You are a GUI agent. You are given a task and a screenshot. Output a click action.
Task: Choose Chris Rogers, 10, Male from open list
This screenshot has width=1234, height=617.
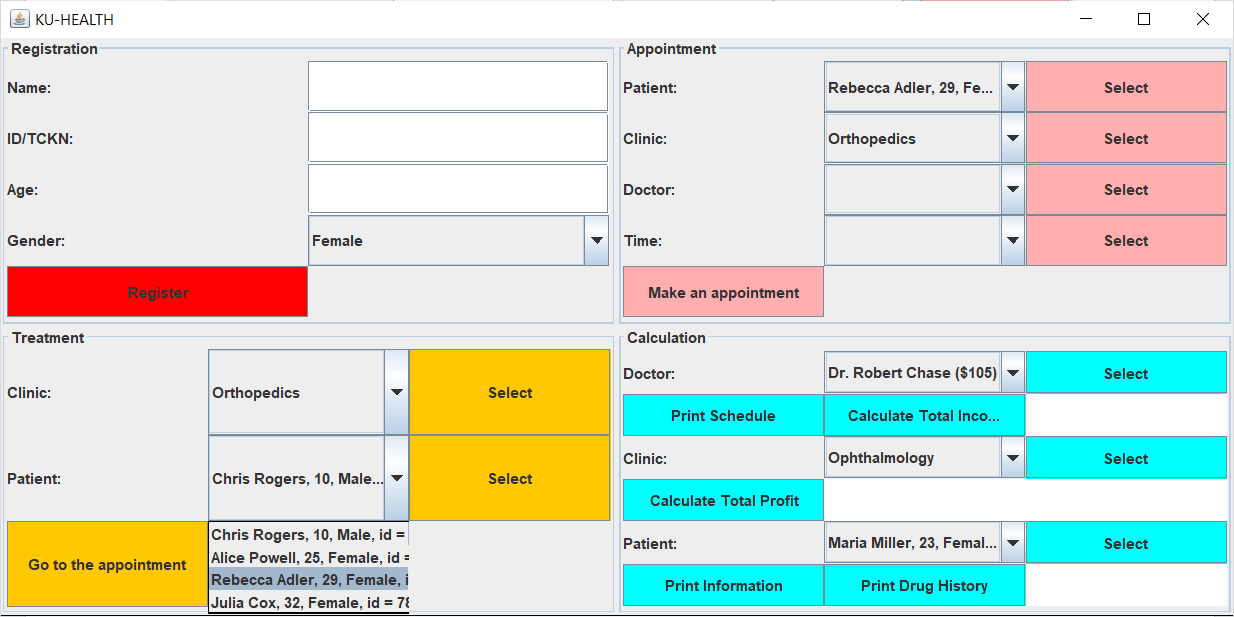point(309,535)
